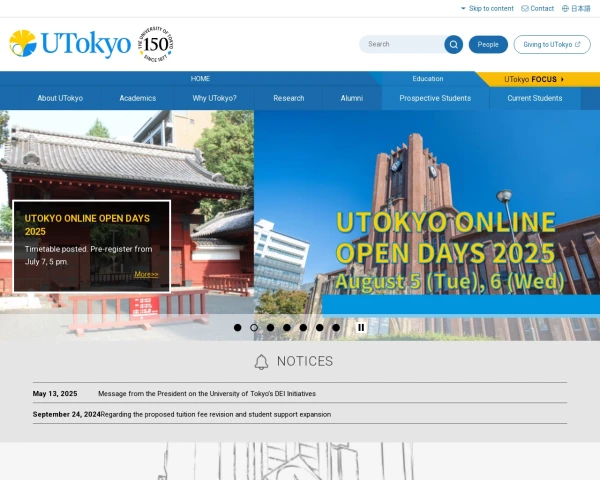Click the Skip to content link
Screen dimensions: 600x480
491,8
